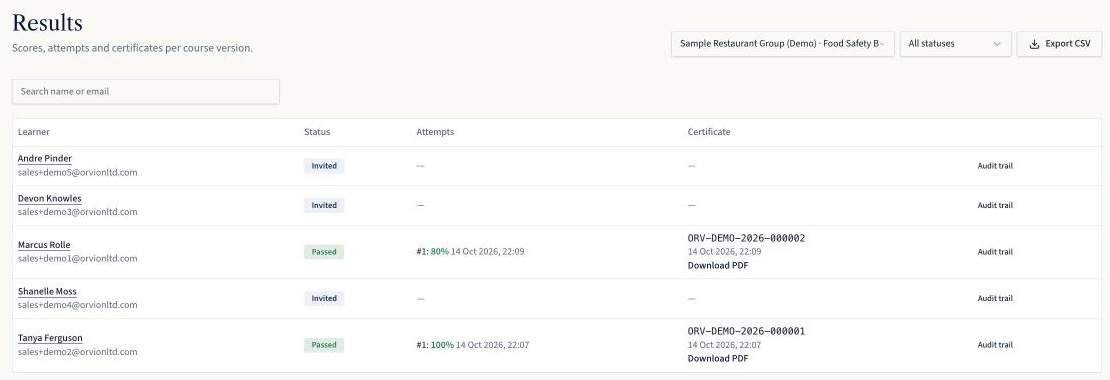Click the Invited badge for Andre Pinder
This screenshot has width=1110, height=380.
324,166
